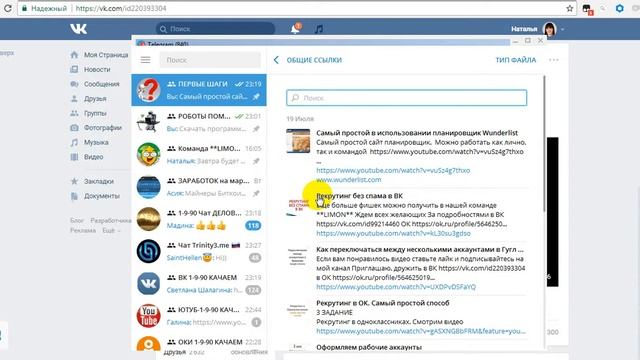Image resolution: width=640 pixels, height=360 pixels.
Task: Click the Блог footer link
Action: click(77, 220)
